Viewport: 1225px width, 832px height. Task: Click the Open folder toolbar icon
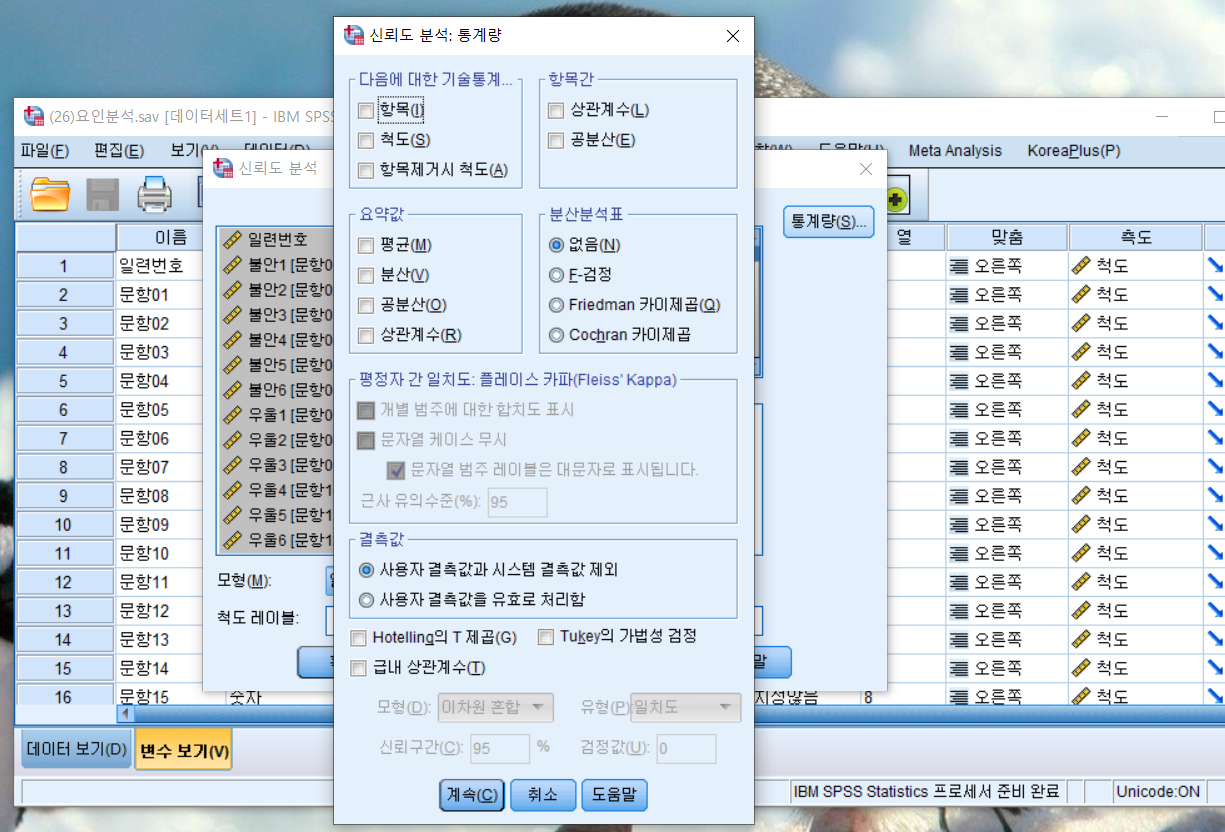[x=50, y=195]
